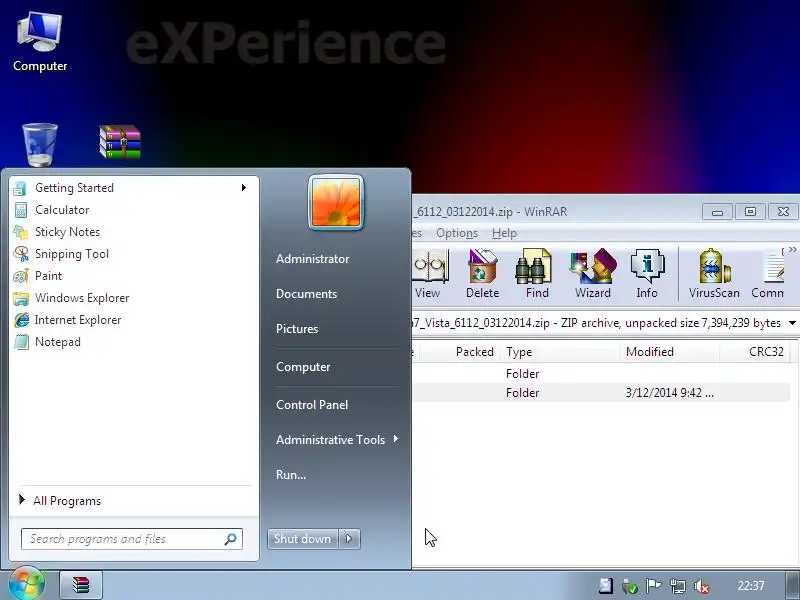
Task: Launch Calculator from the Start menu
Action: [62, 210]
